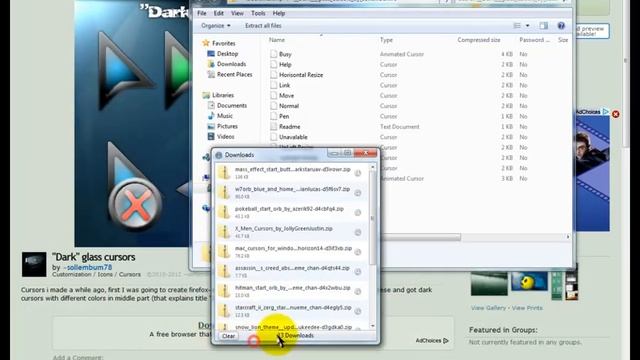Open containing folder for mass_effect_start_butt download

(x=358, y=173)
